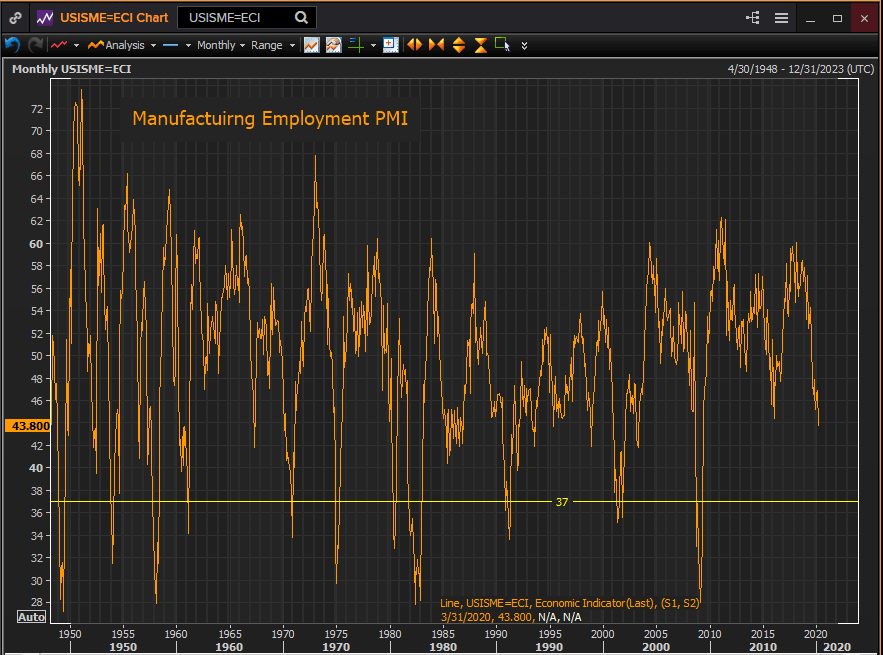Select the zoom rectangle tool
The width and height of the screenshot is (883, 655).
(x=502, y=45)
